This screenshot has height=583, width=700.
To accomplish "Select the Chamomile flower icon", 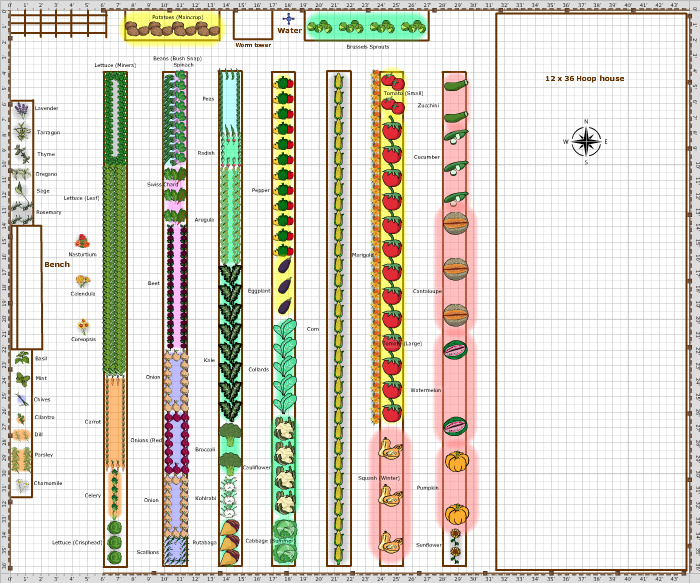I will pyautogui.click(x=21, y=484).
